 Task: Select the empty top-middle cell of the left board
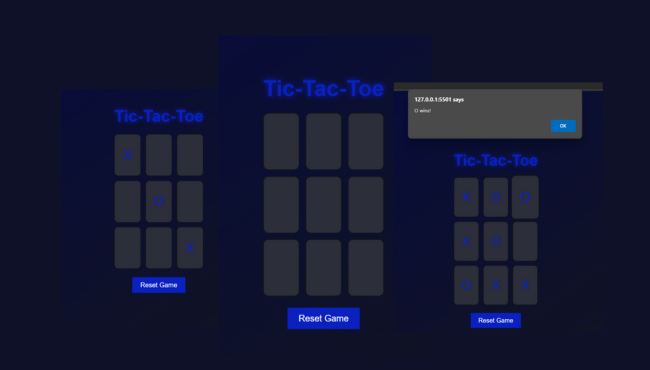(x=159, y=155)
